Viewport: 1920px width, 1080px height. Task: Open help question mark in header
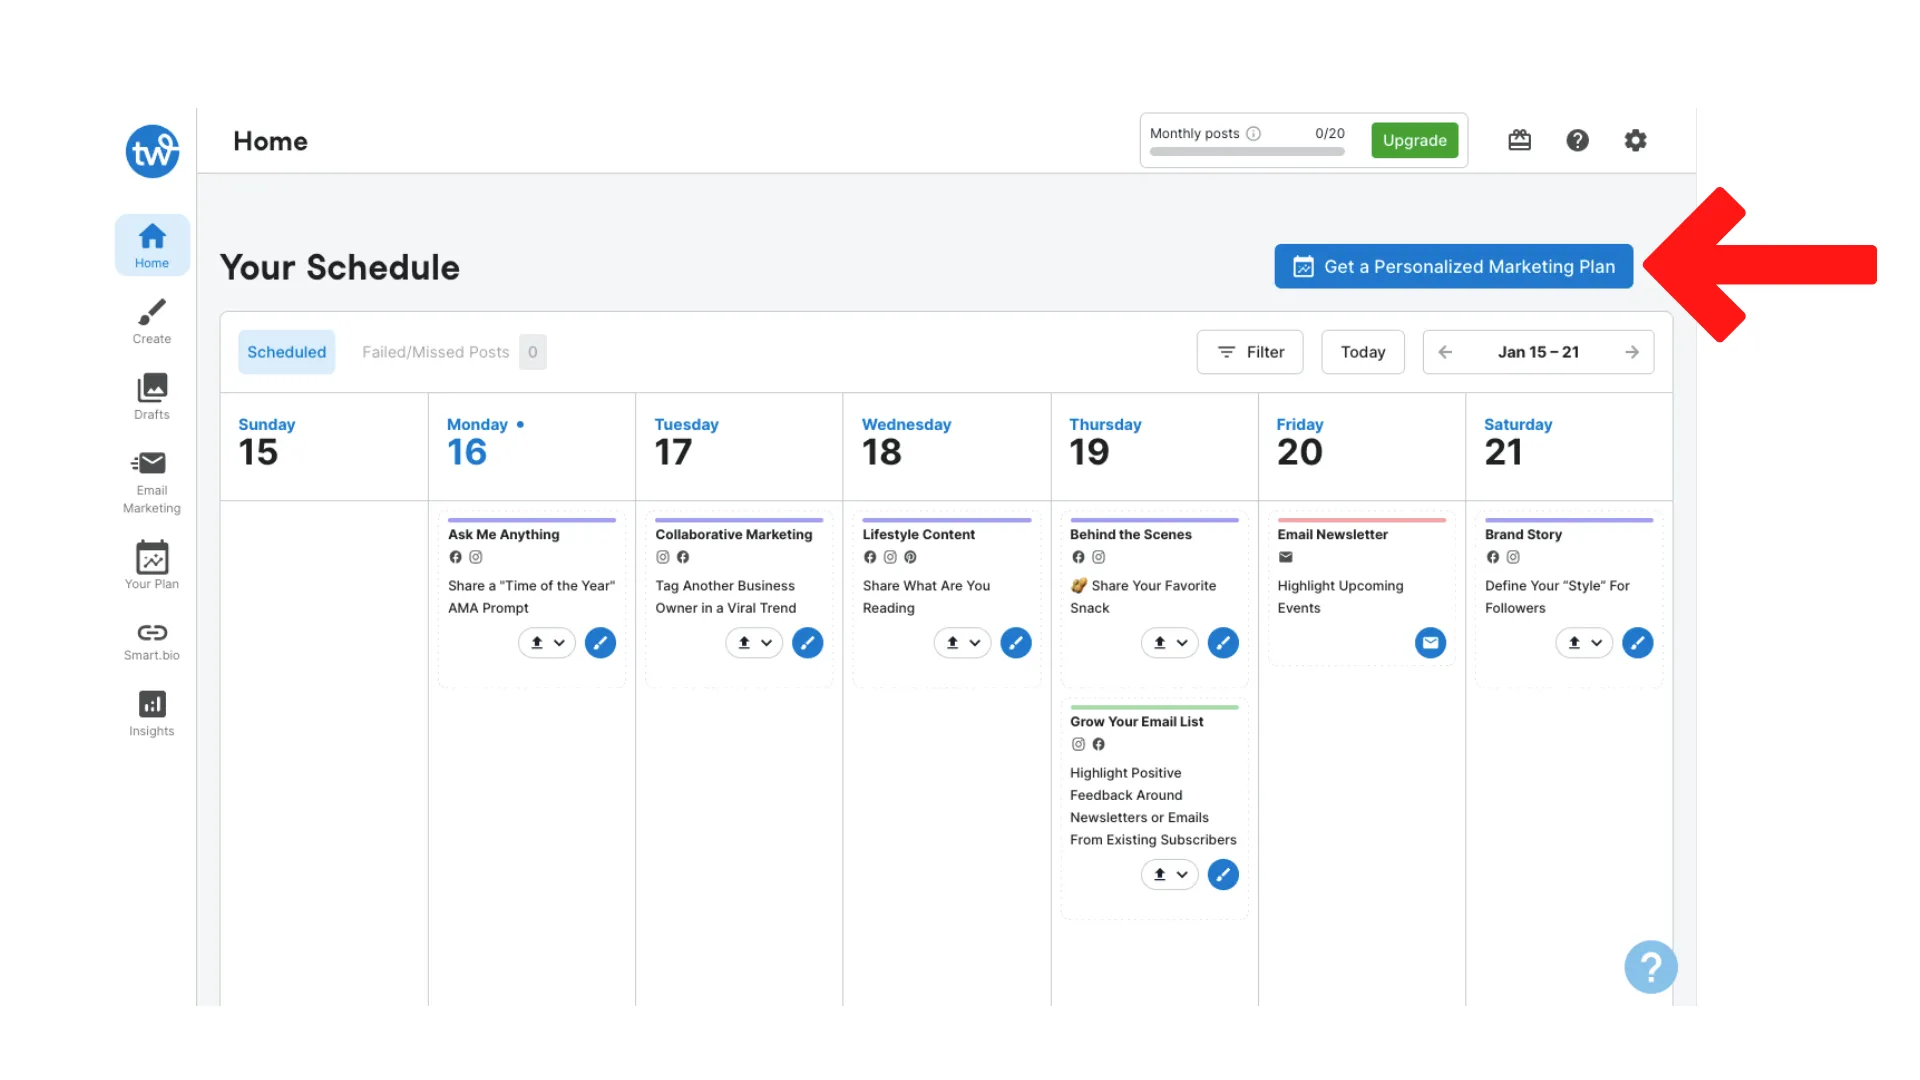pyautogui.click(x=1577, y=140)
